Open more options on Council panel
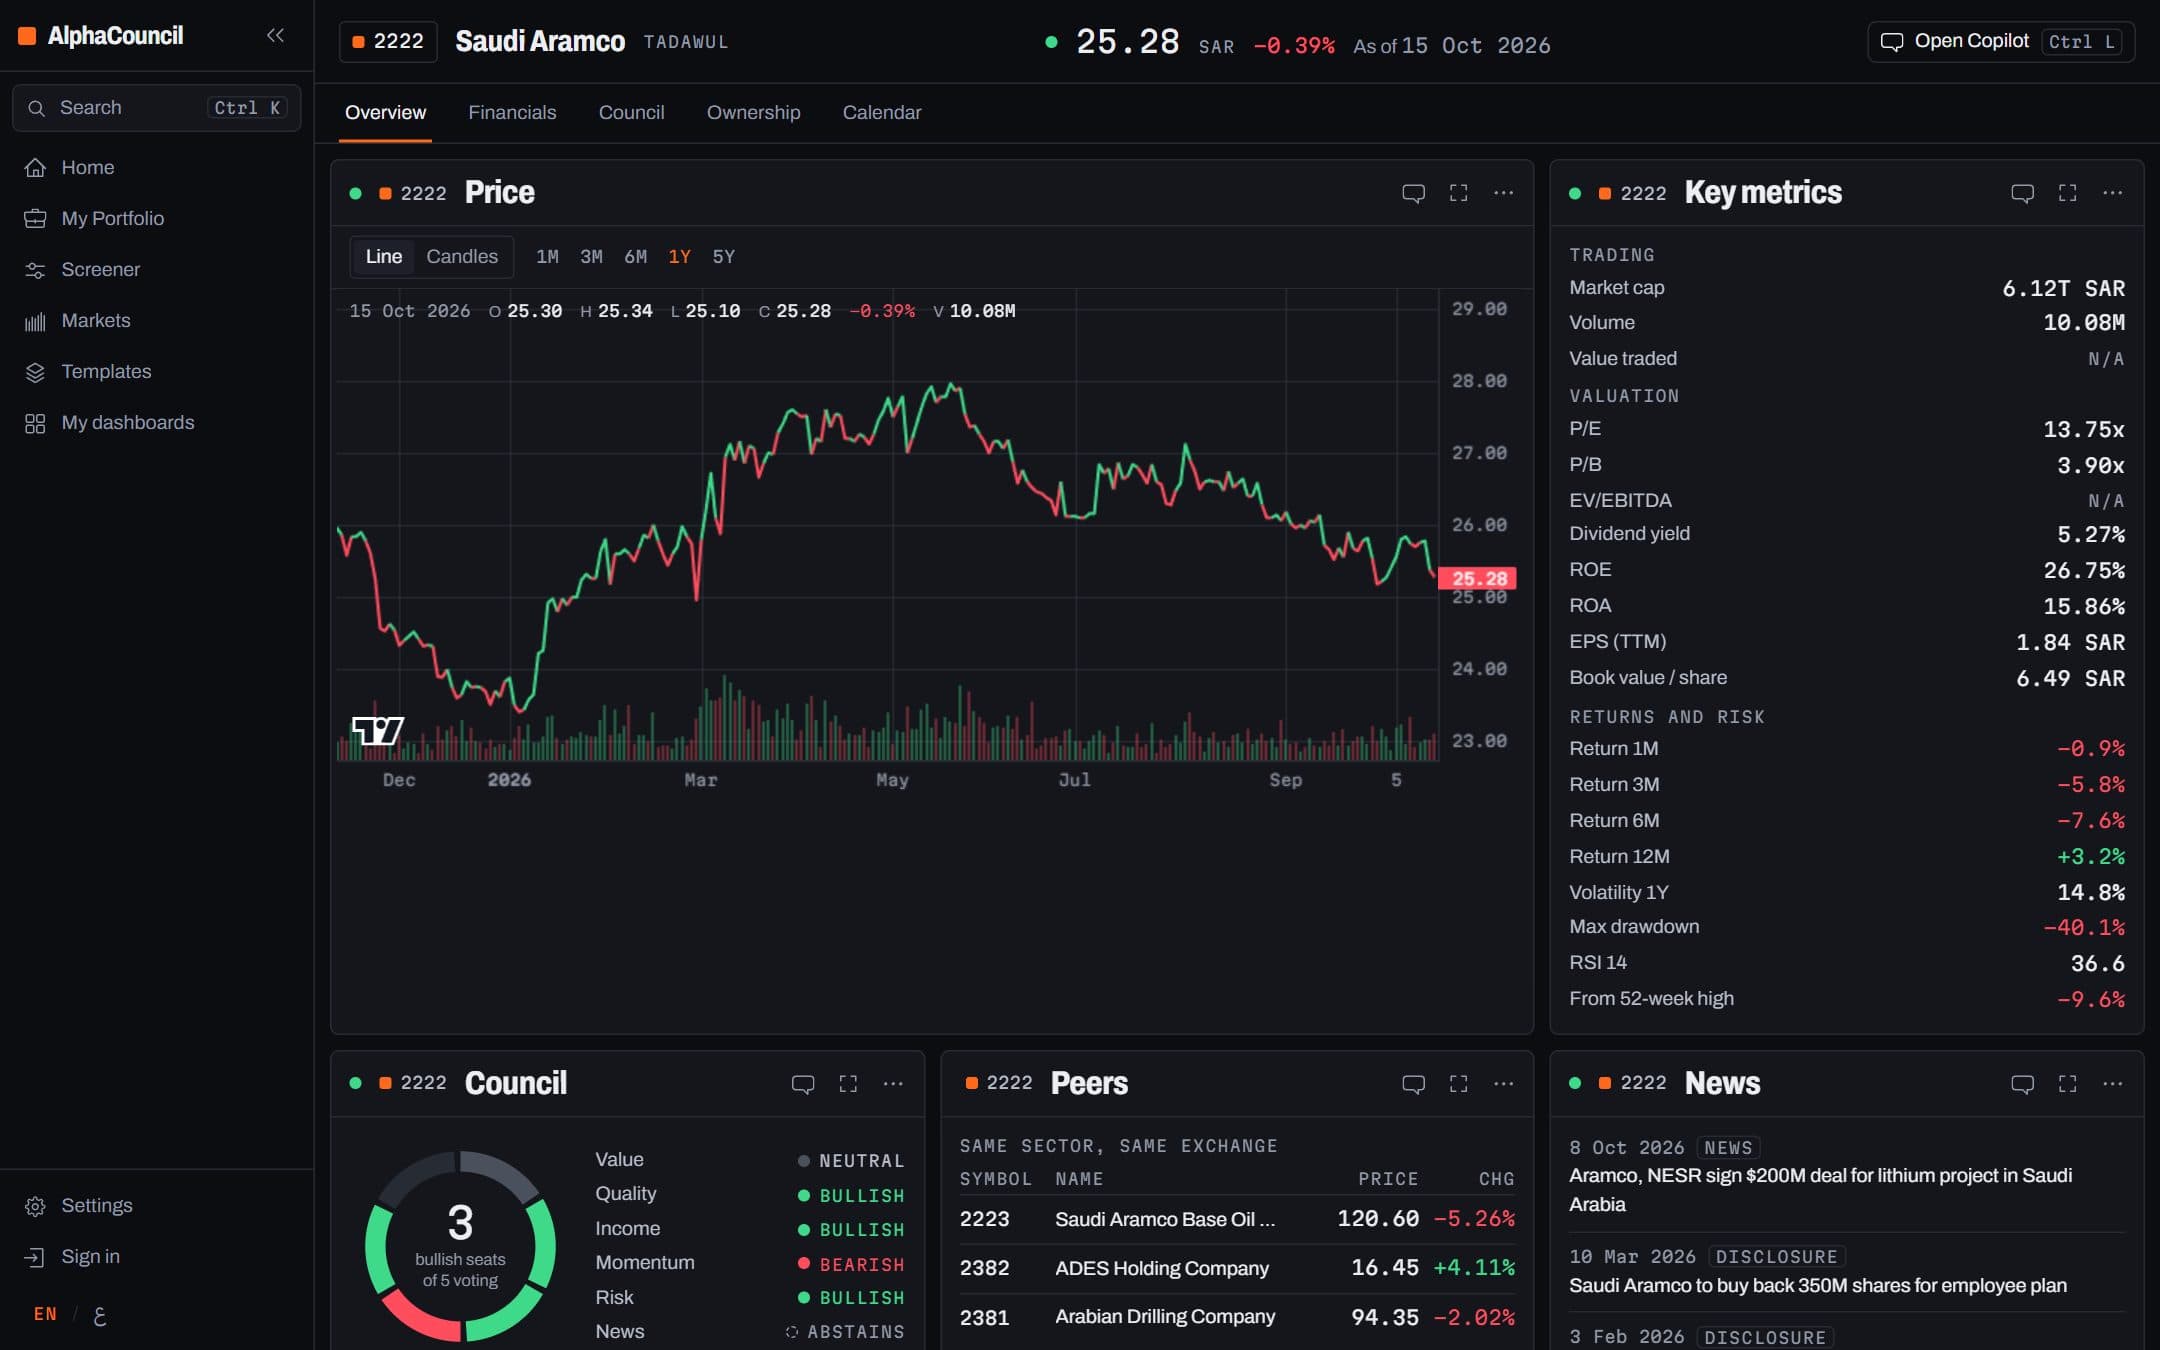This screenshot has width=2160, height=1350. point(893,1084)
